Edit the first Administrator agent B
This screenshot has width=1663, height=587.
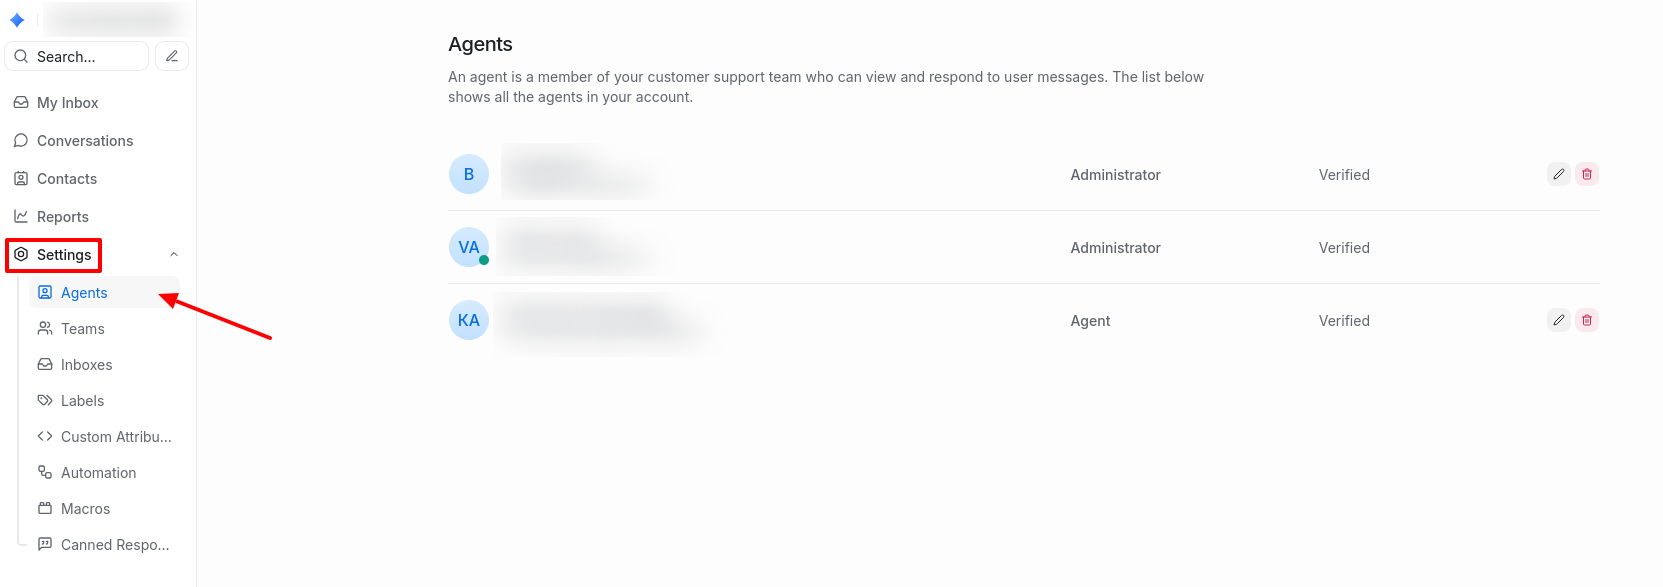pyautogui.click(x=1558, y=174)
